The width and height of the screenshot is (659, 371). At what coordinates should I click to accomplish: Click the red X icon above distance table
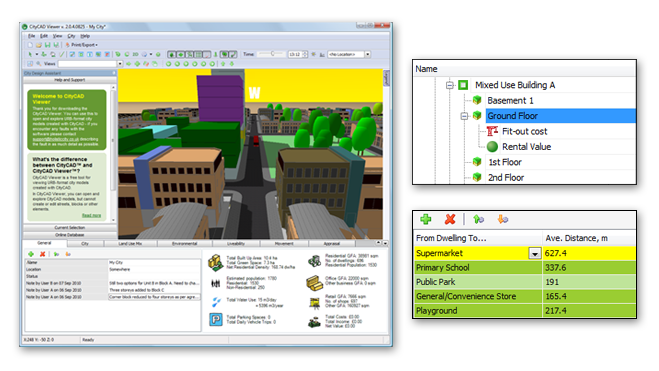coord(450,219)
